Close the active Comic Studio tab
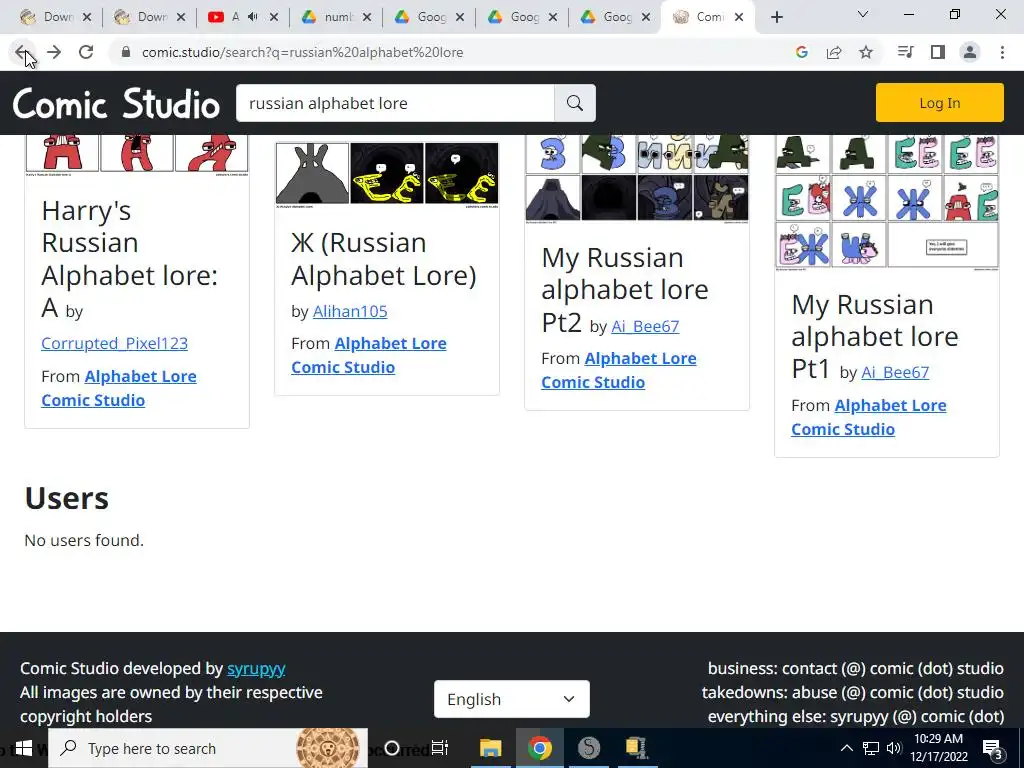The image size is (1024, 768). coord(739,18)
